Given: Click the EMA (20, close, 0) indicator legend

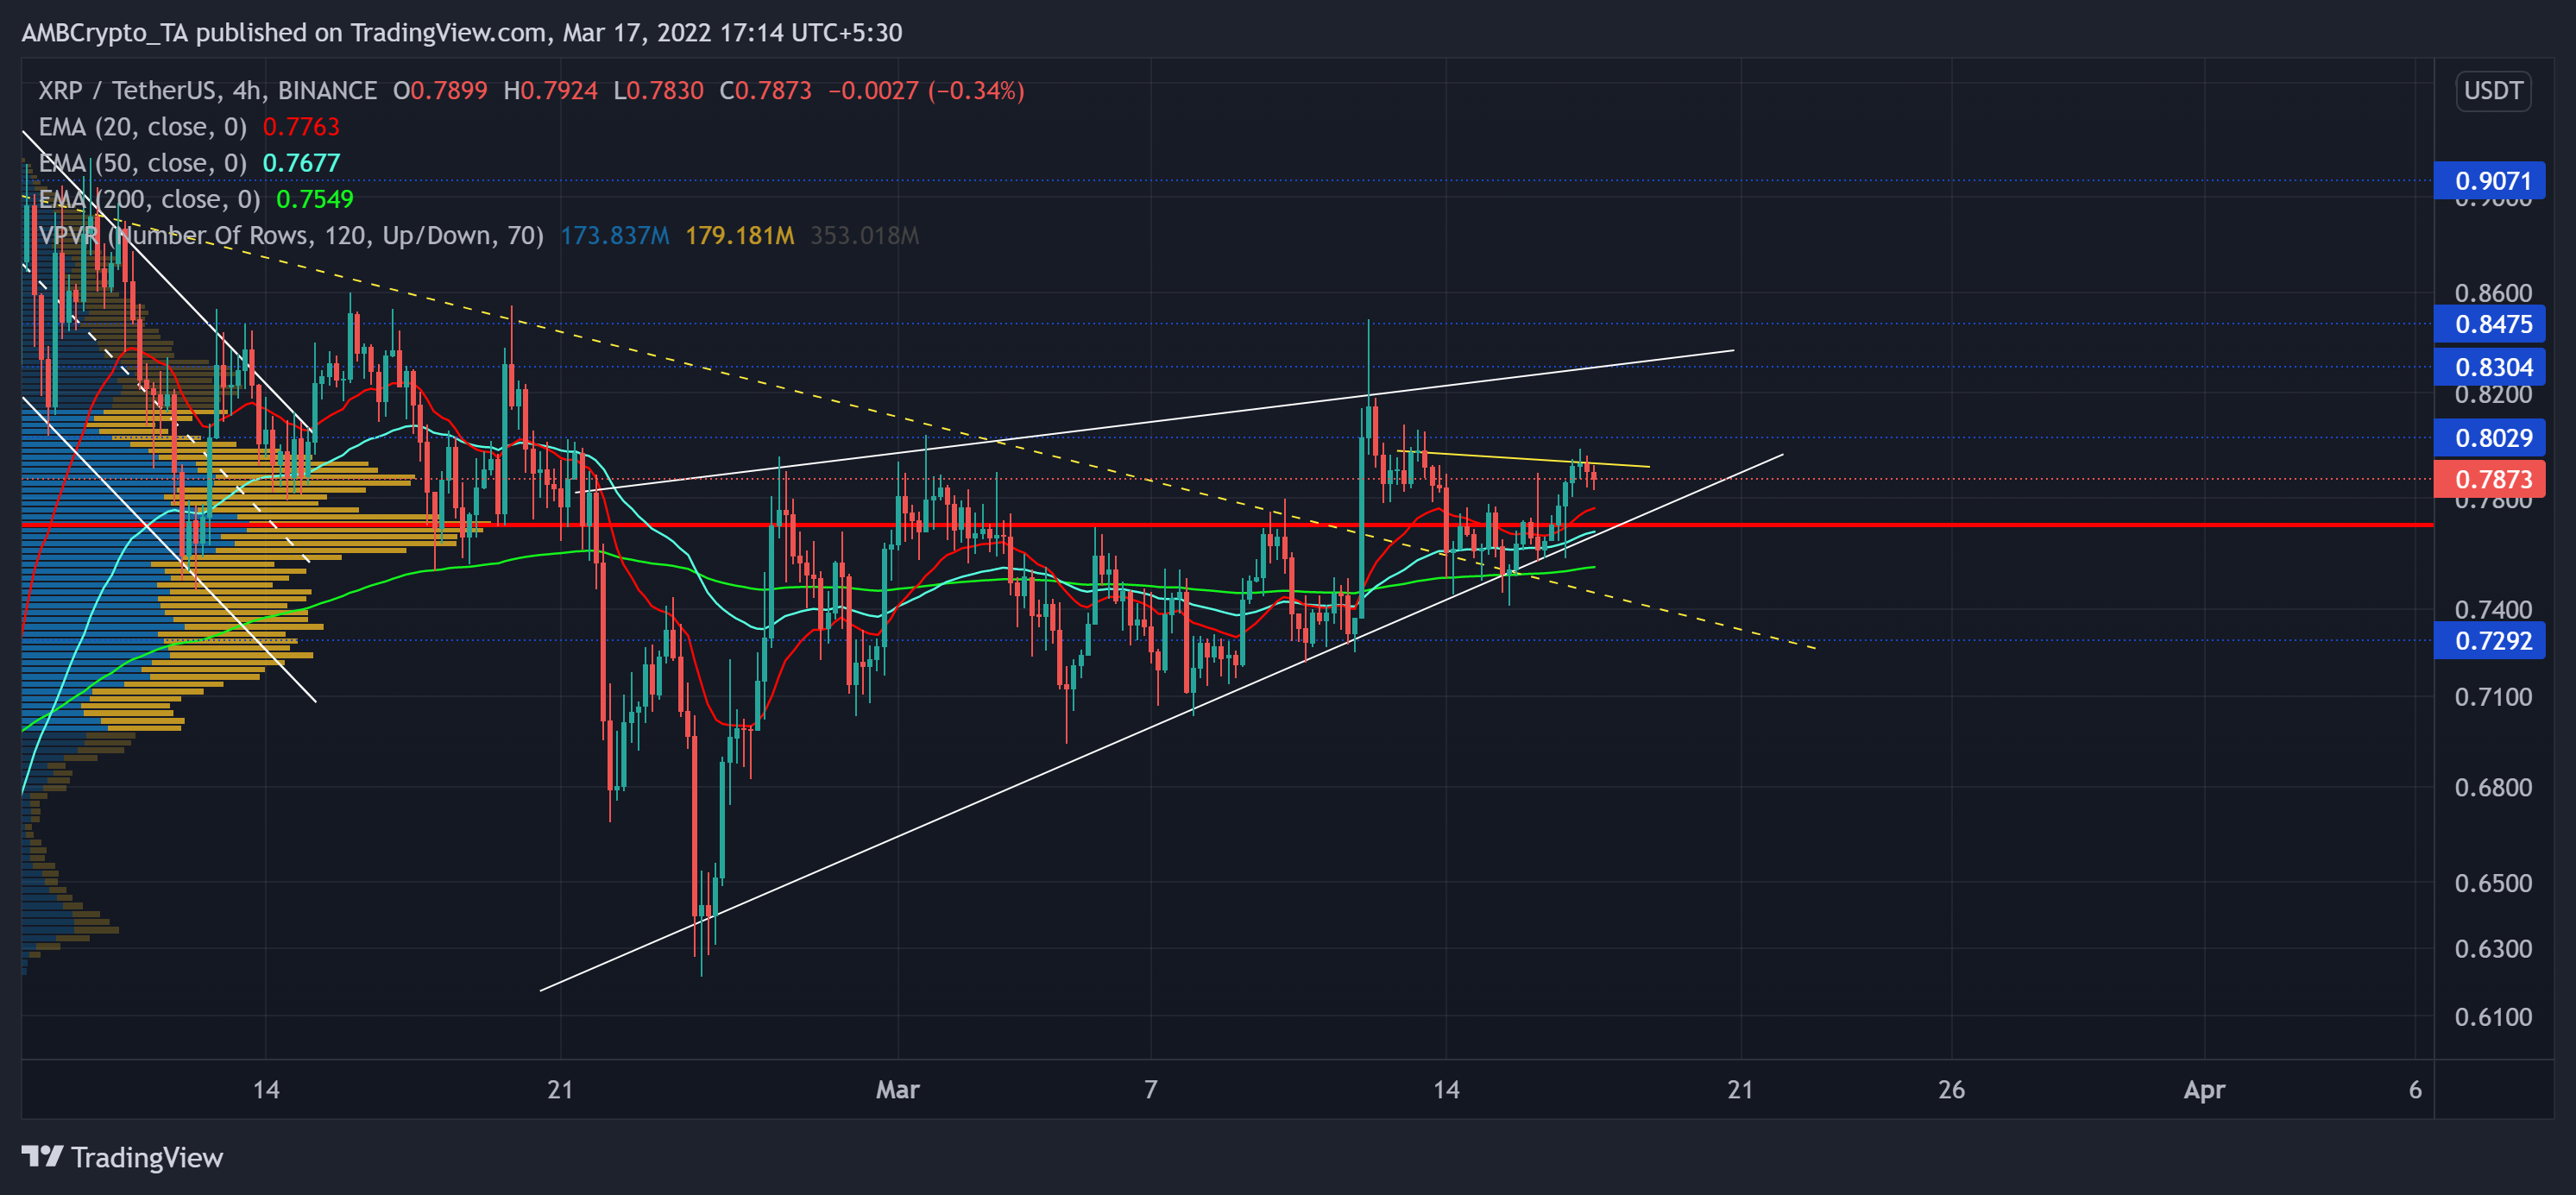Looking at the screenshot, I should coord(143,127).
